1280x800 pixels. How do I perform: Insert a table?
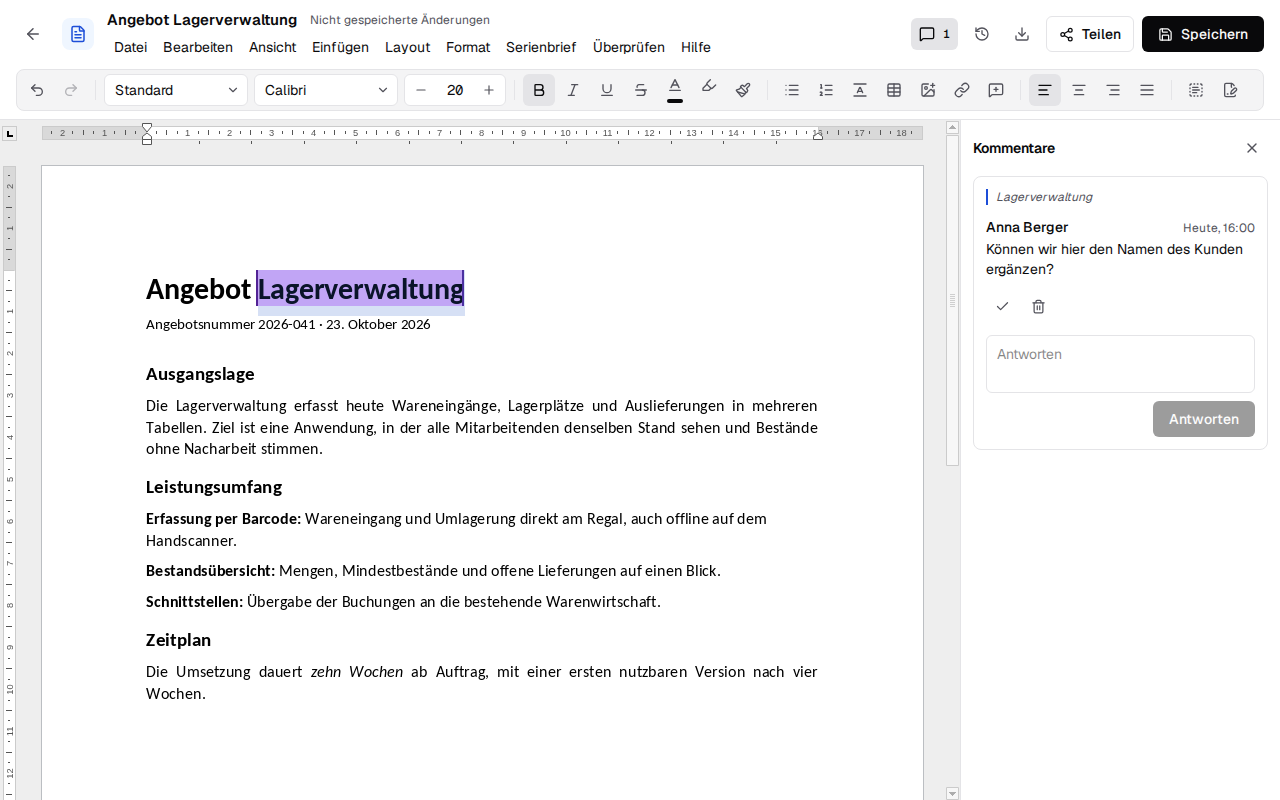pyautogui.click(x=894, y=90)
